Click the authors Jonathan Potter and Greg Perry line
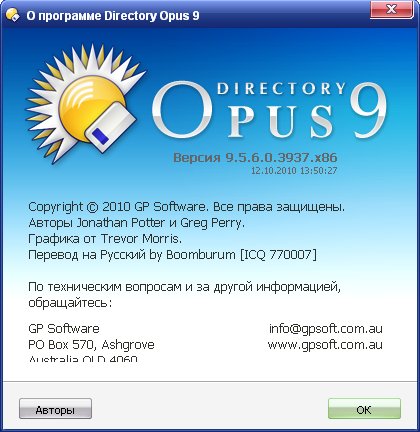Screen dimensions: 420x432 click(137, 223)
